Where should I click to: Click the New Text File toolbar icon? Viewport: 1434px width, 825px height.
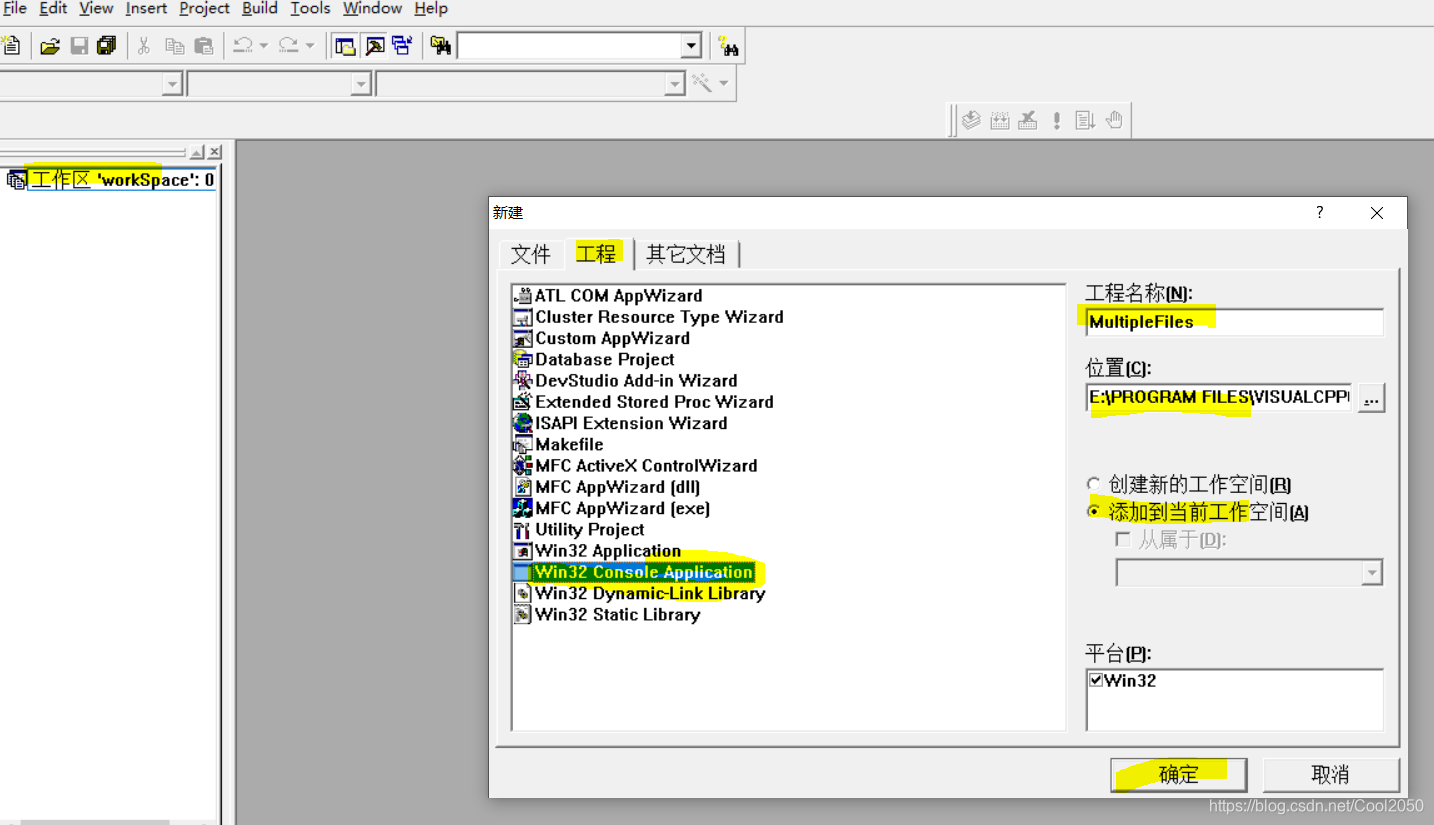(x=10, y=46)
